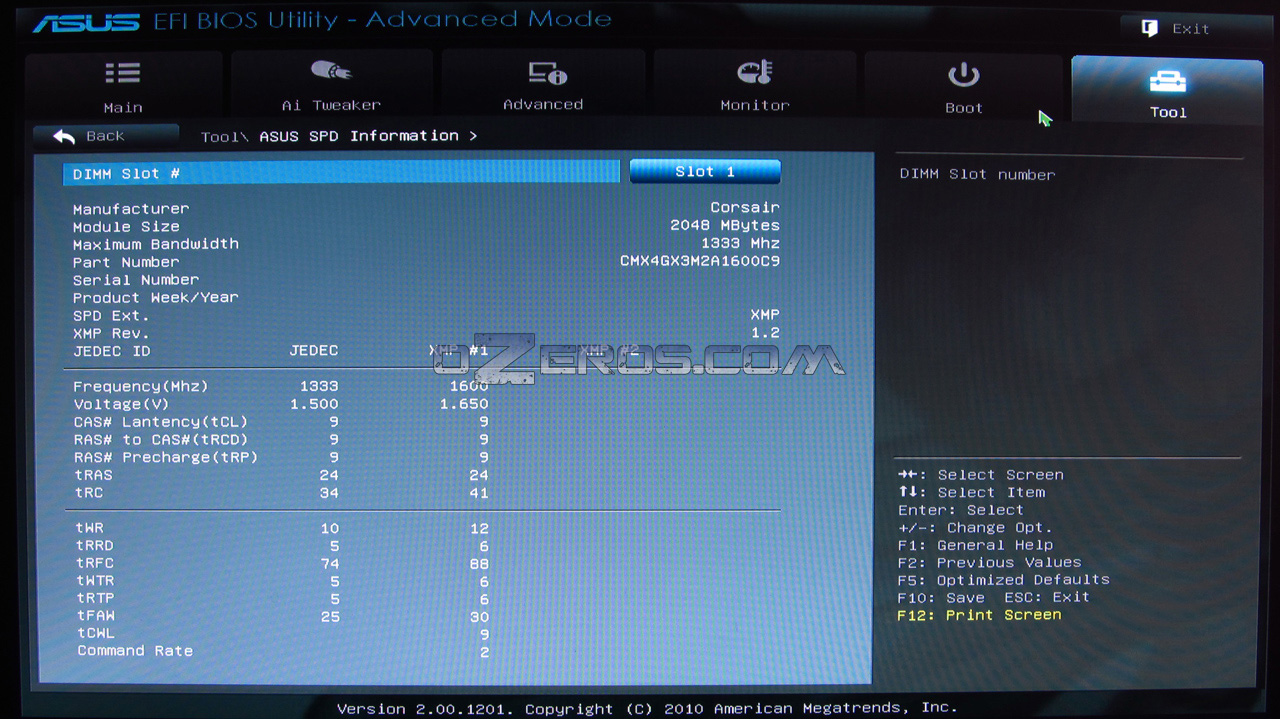Select the tRC XMP value 41
1280x719 pixels.
tap(479, 493)
